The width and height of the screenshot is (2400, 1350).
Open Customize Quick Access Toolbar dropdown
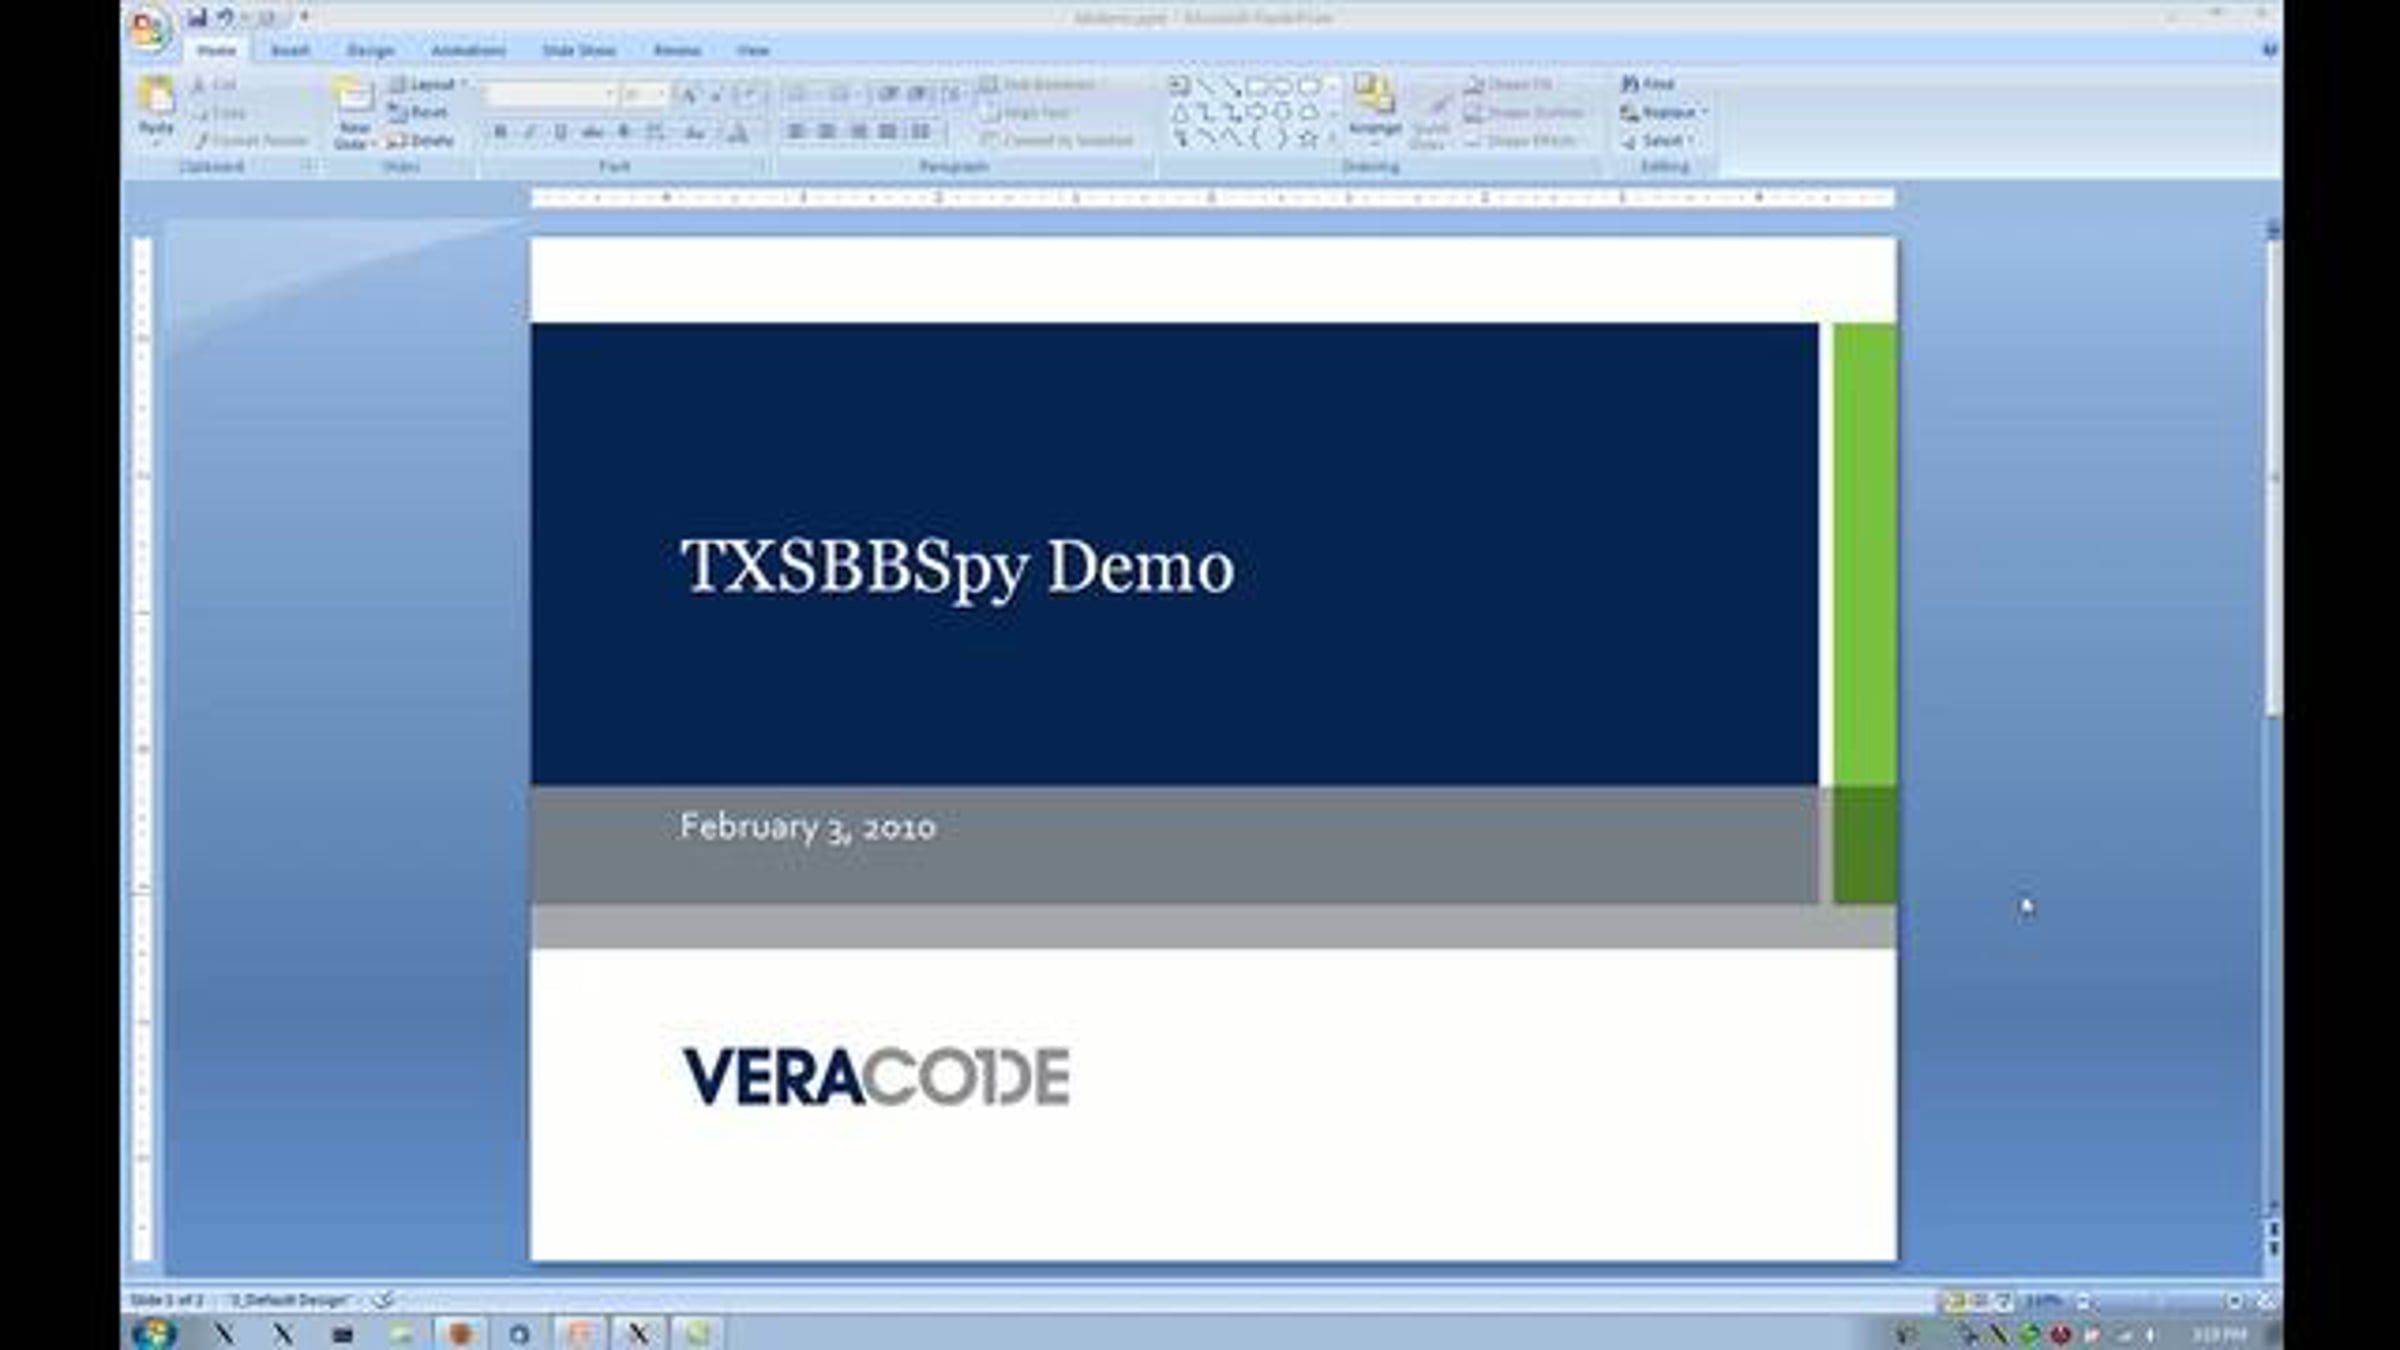pos(304,17)
